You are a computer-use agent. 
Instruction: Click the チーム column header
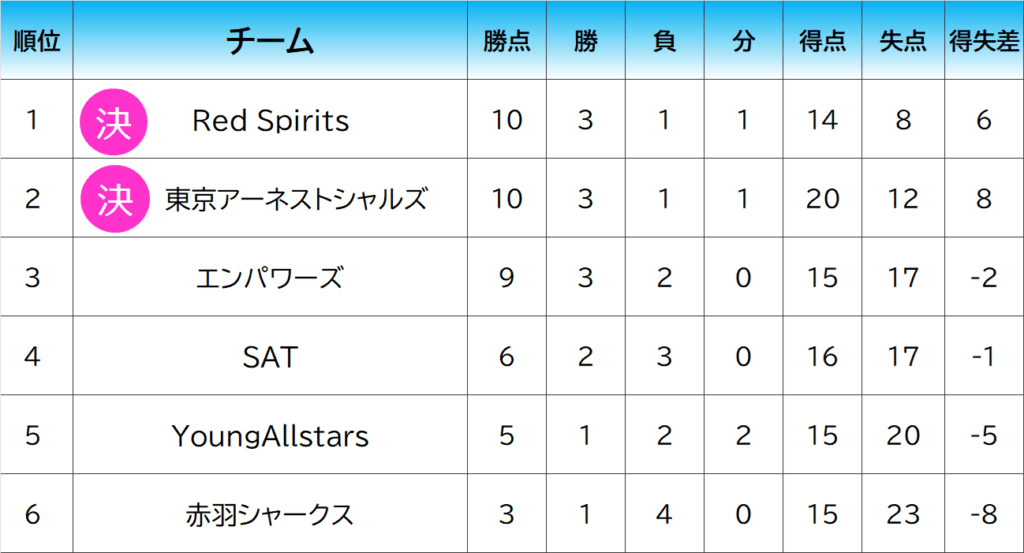(270, 41)
